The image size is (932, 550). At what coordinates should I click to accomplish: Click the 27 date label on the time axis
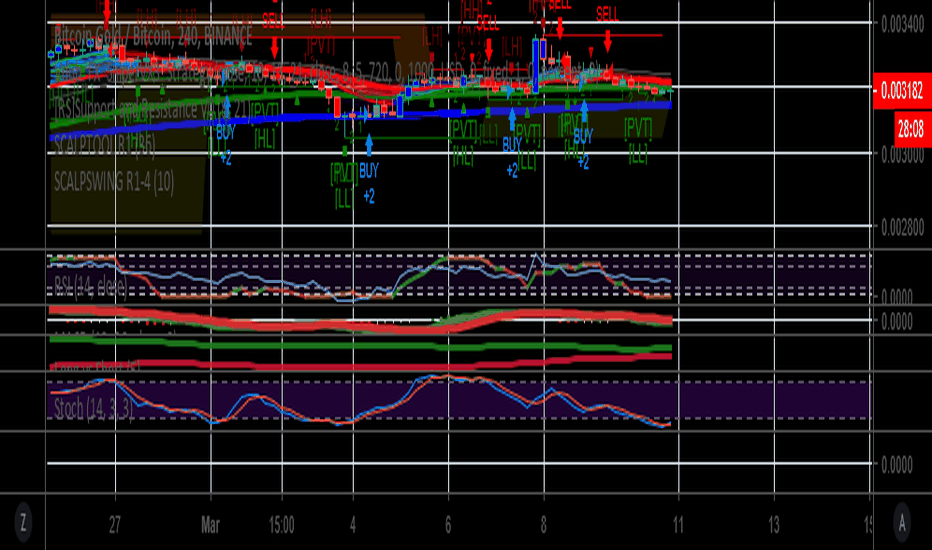tap(115, 525)
